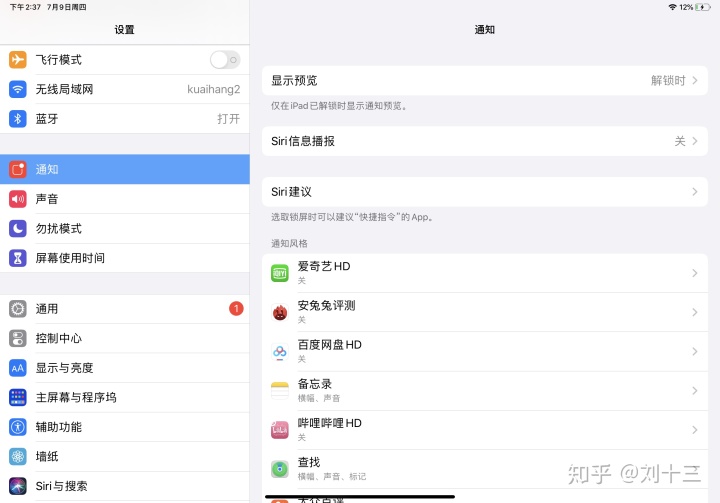Tap 仅在iPad已解锁时显示通知预览 description
Viewport: 720px width, 503px height.
tap(338, 106)
